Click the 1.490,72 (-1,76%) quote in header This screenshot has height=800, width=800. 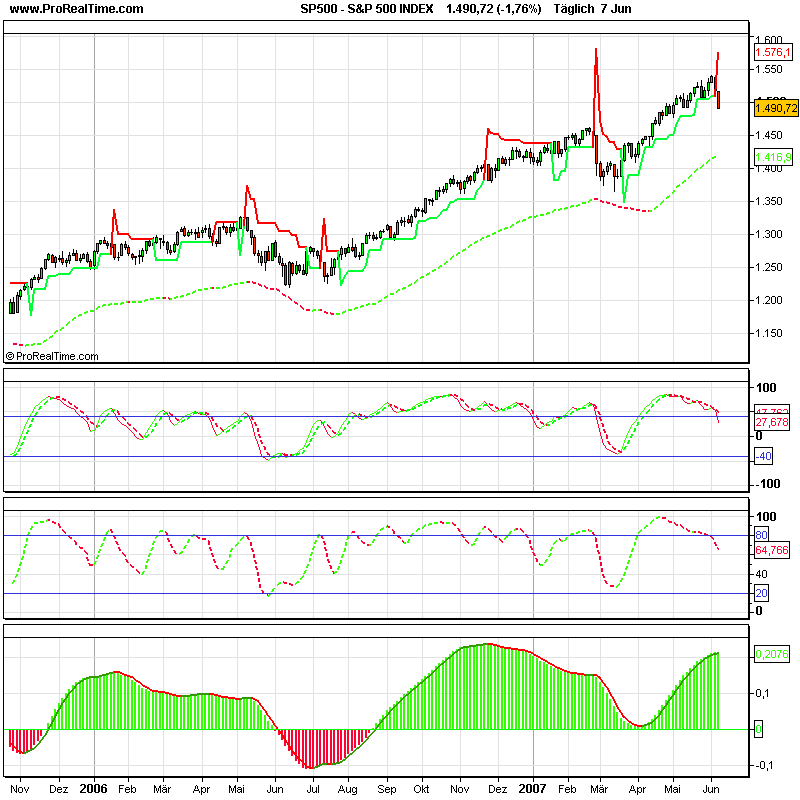pos(493,9)
